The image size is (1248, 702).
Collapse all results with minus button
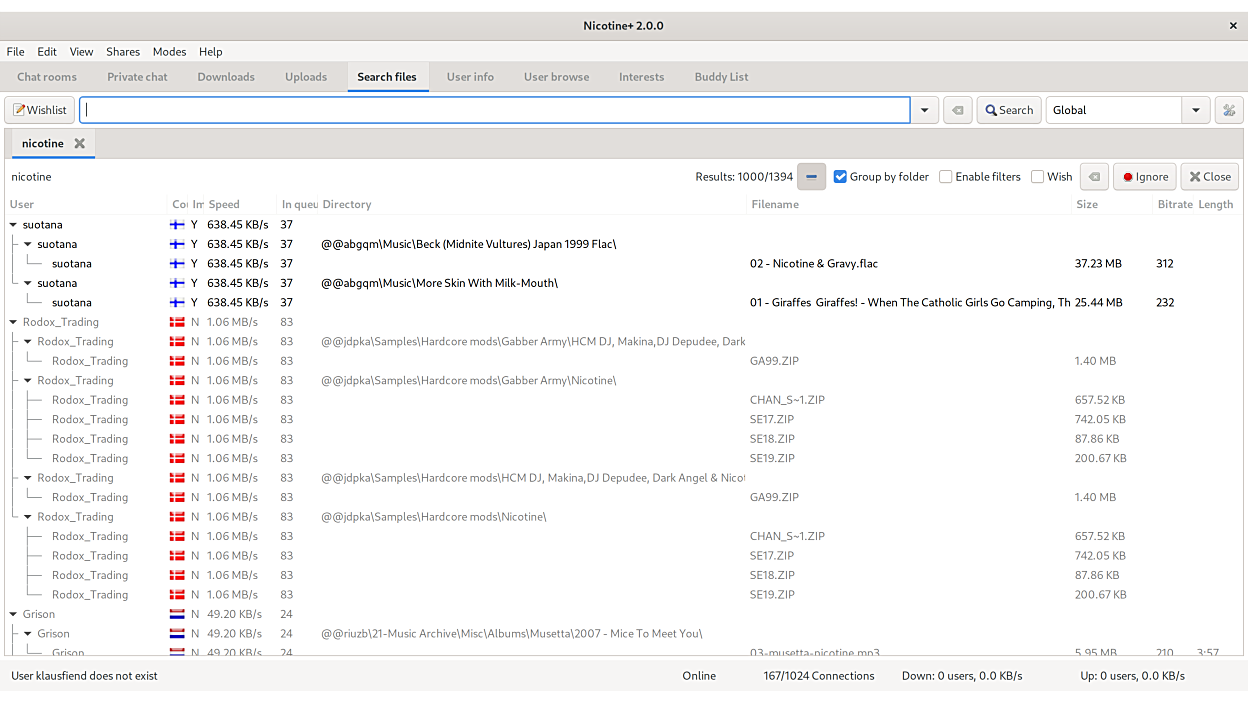(x=811, y=177)
